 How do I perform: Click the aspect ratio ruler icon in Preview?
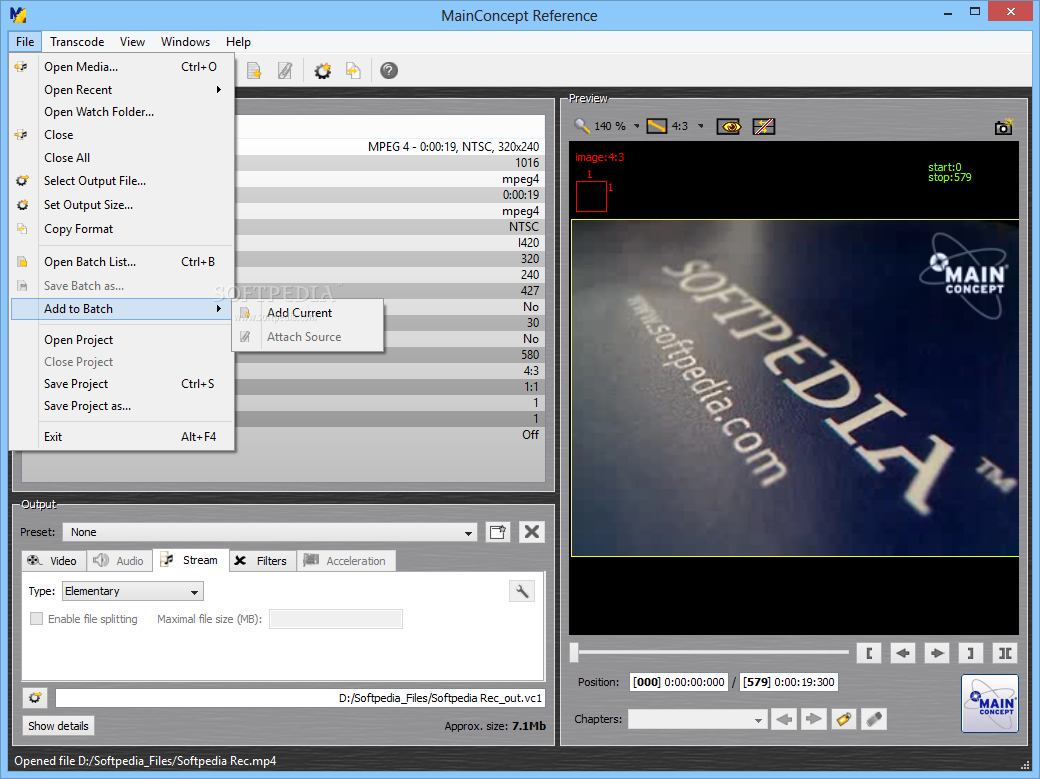click(657, 126)
